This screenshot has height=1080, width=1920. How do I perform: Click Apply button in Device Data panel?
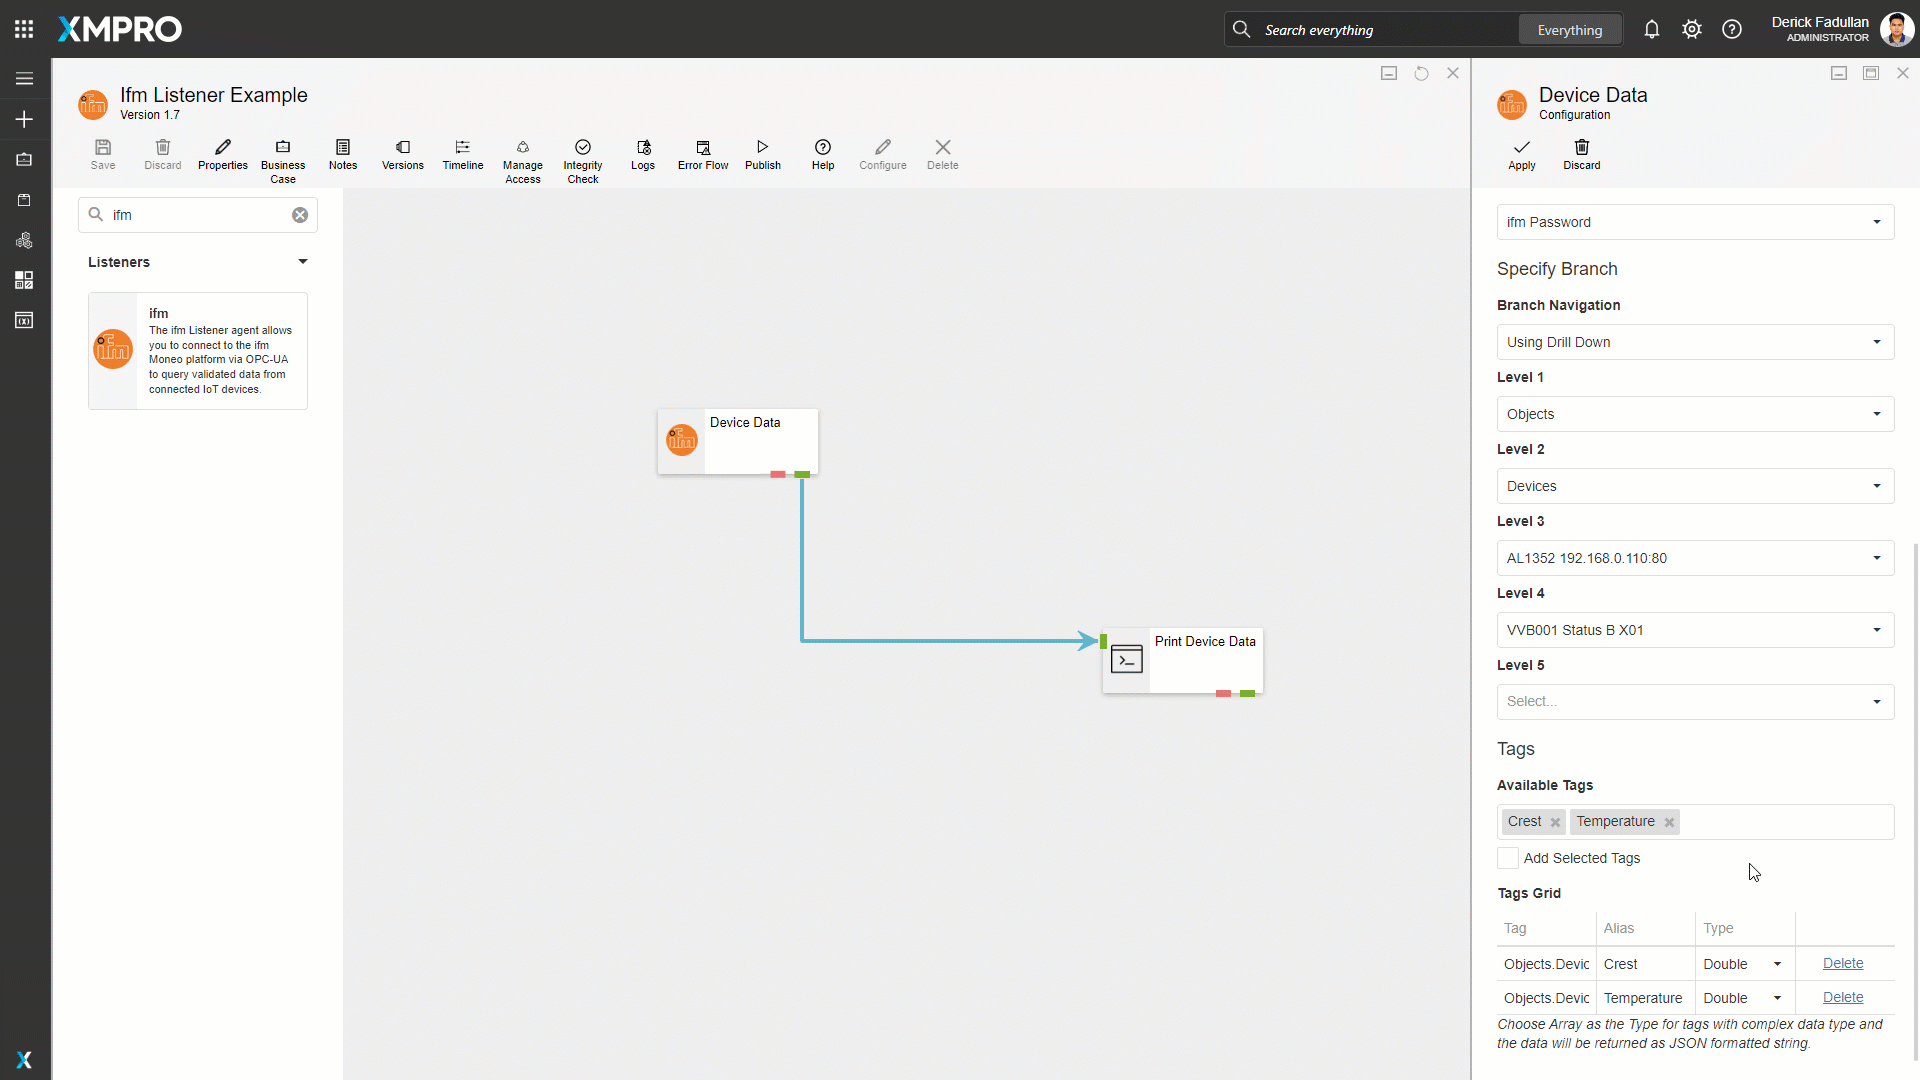point(1522,153)
